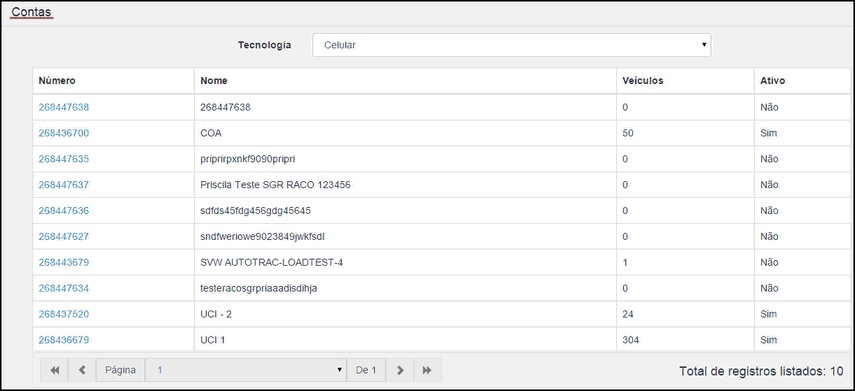
Task: Open account number 268443679
Action: (x=63, y=262)
